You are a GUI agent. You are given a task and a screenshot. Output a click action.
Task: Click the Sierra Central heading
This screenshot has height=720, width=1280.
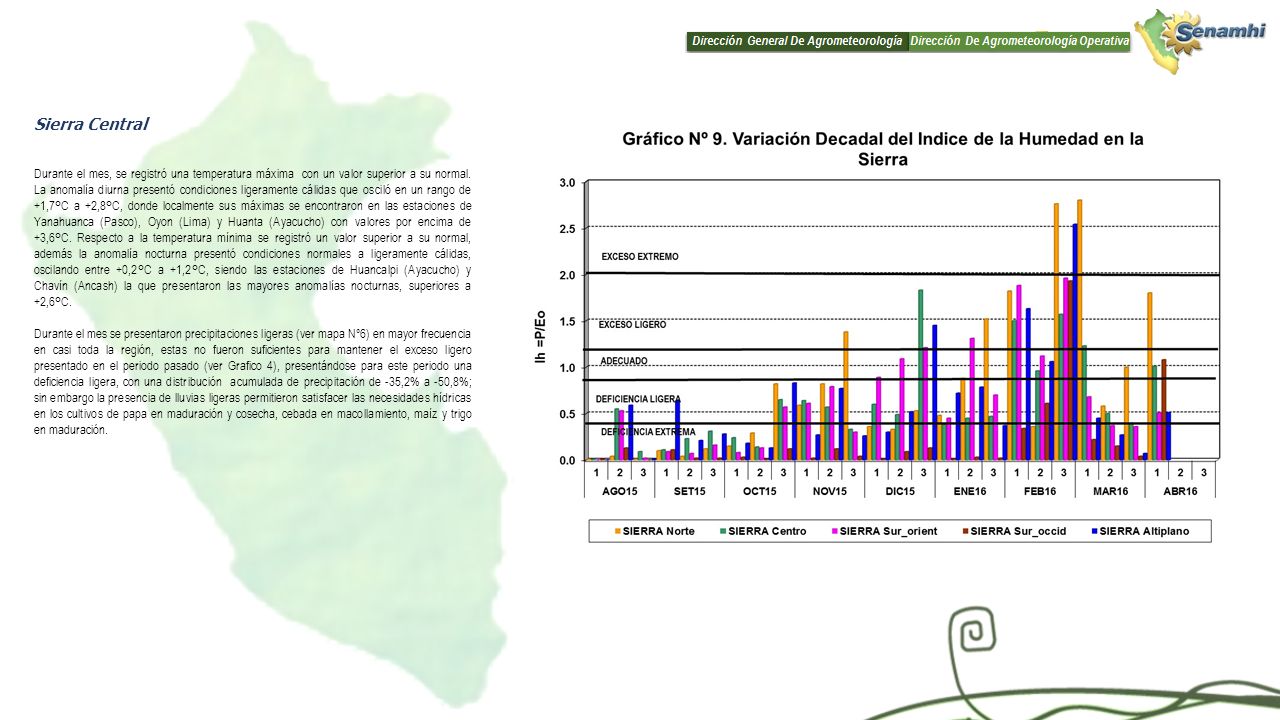91,125
